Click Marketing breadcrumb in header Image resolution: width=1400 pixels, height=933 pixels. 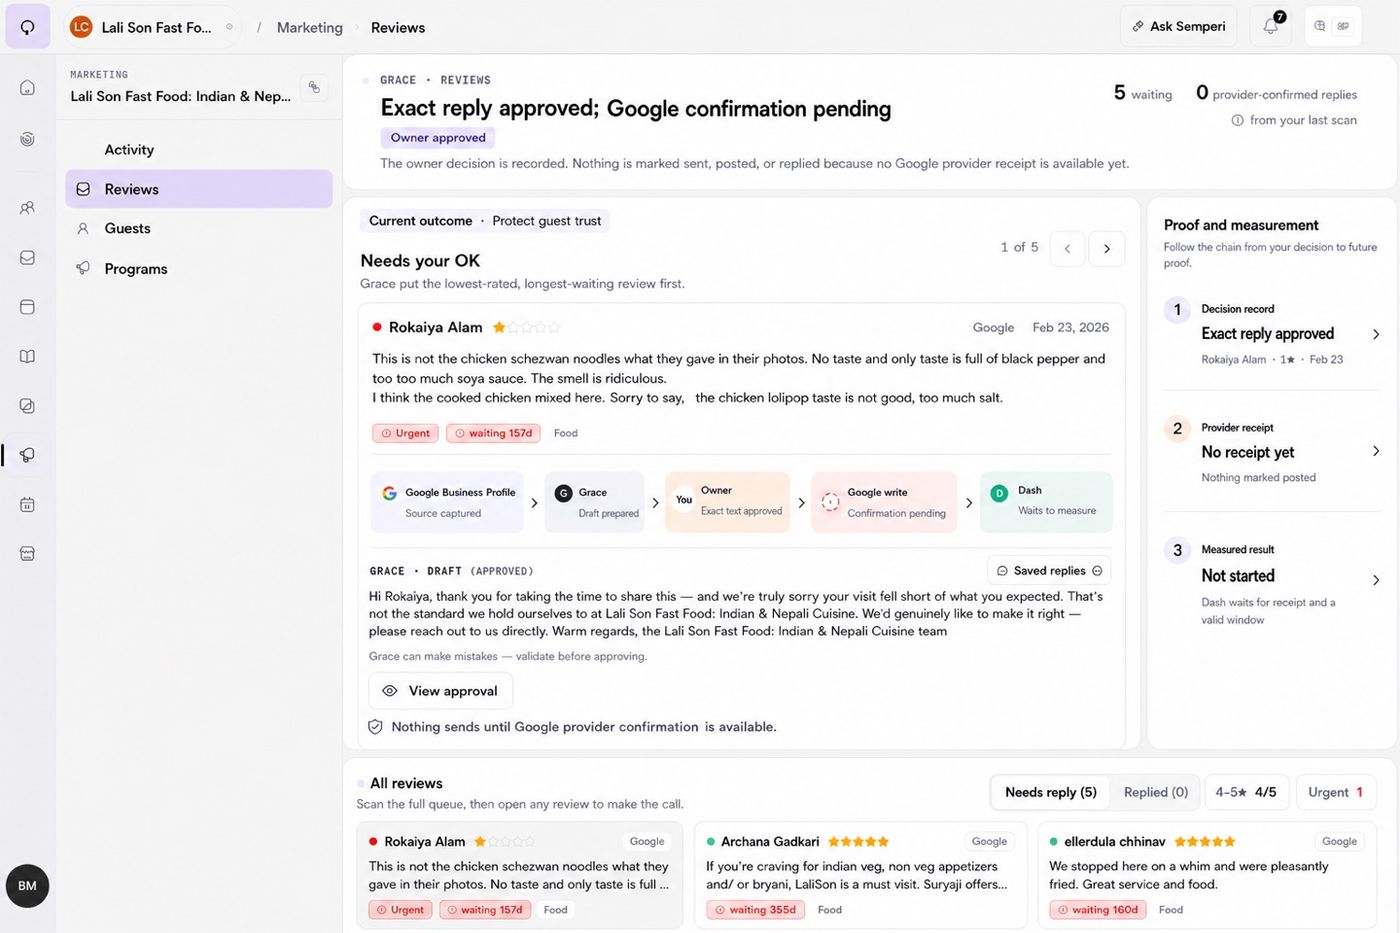[x=310, y=28]
